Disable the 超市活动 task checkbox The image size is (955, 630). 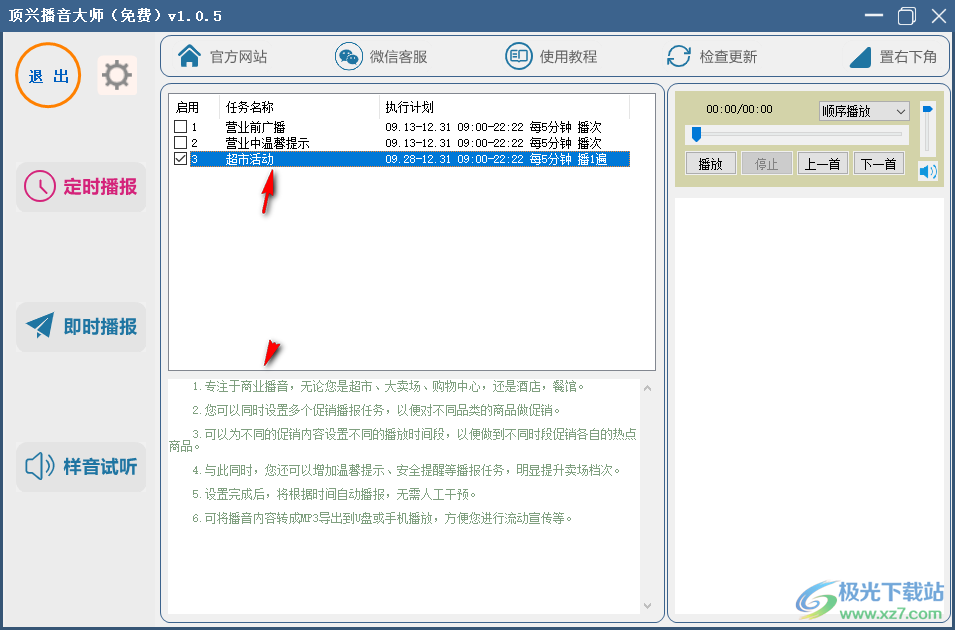179,158
